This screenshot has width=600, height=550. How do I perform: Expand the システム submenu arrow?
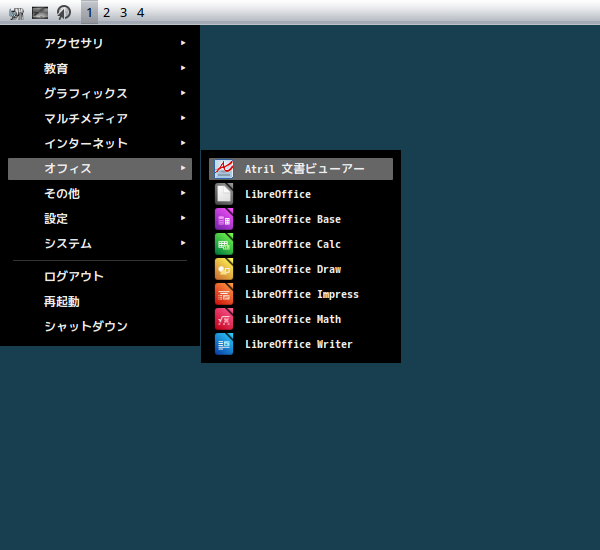click(183, 243)
